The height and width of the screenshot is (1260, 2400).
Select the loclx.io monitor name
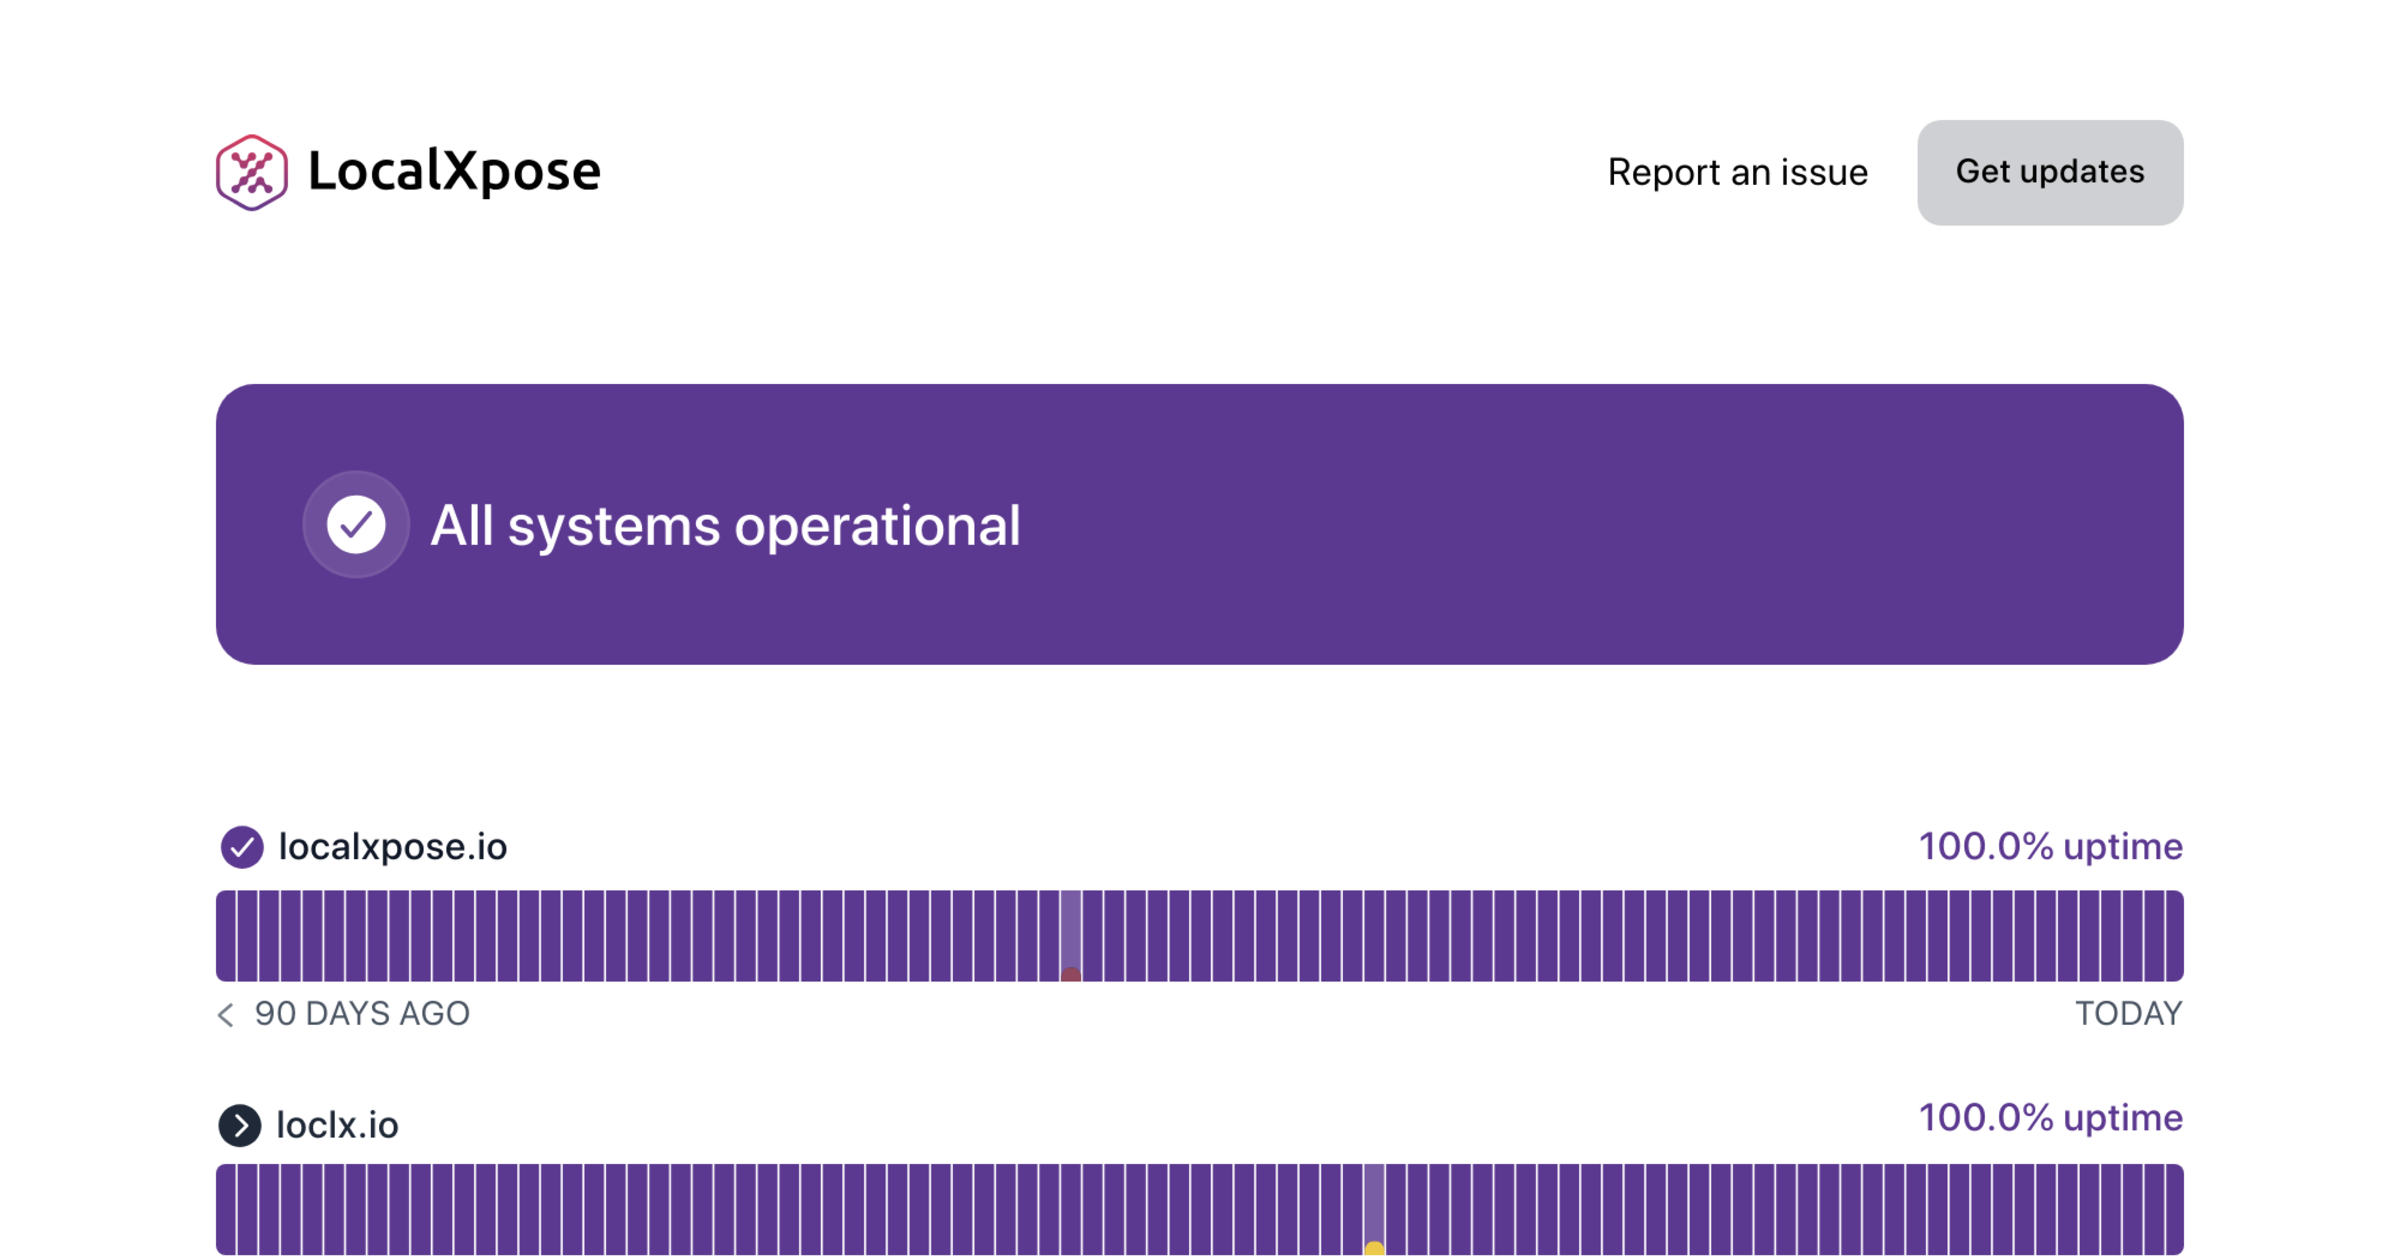(x=337, y=1125)
